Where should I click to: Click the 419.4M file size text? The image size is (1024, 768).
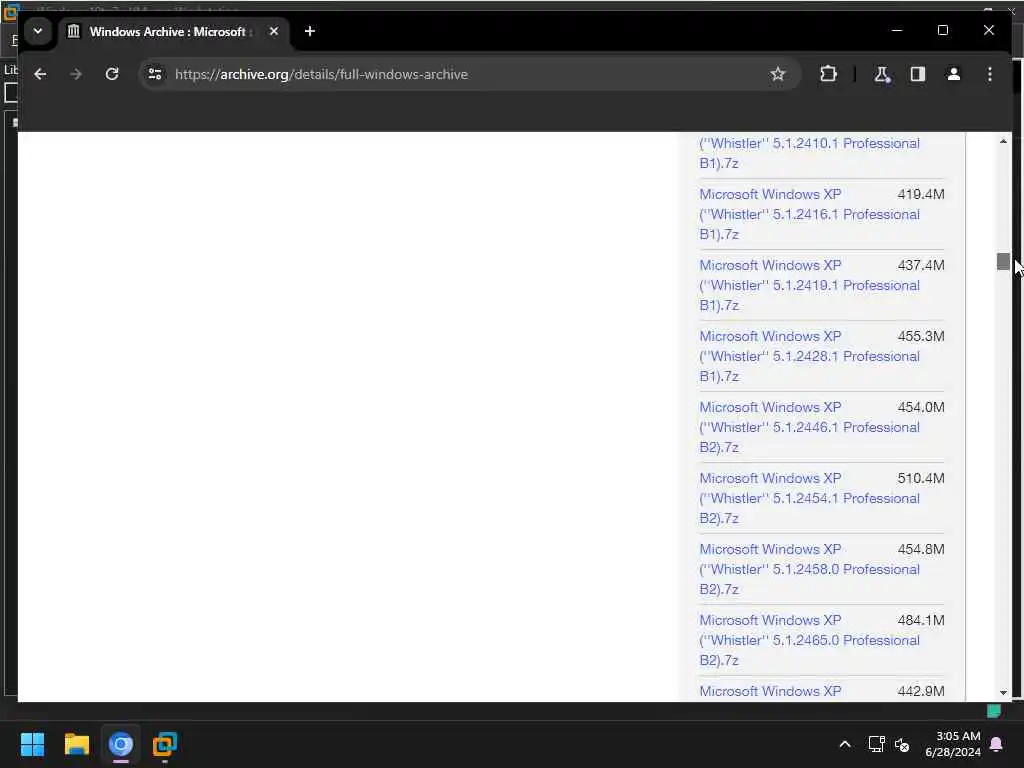(x=921, y=194)
